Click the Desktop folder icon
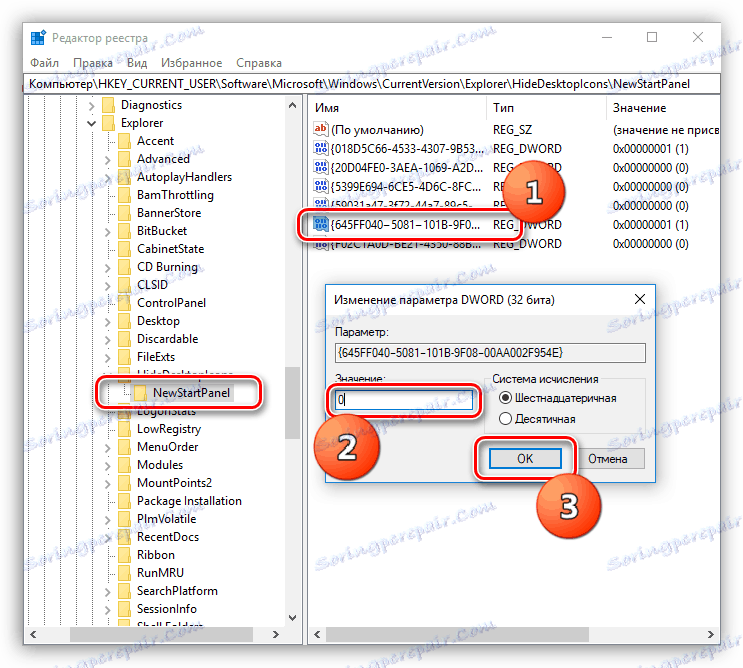 point(125,321)
